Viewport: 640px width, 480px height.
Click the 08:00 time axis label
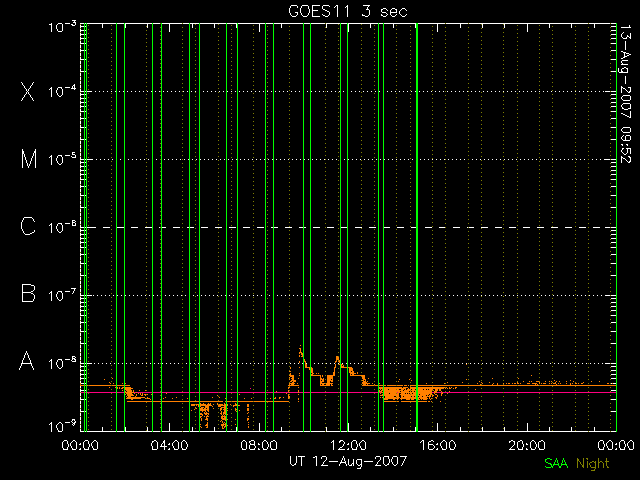click(x=259, y=445)
